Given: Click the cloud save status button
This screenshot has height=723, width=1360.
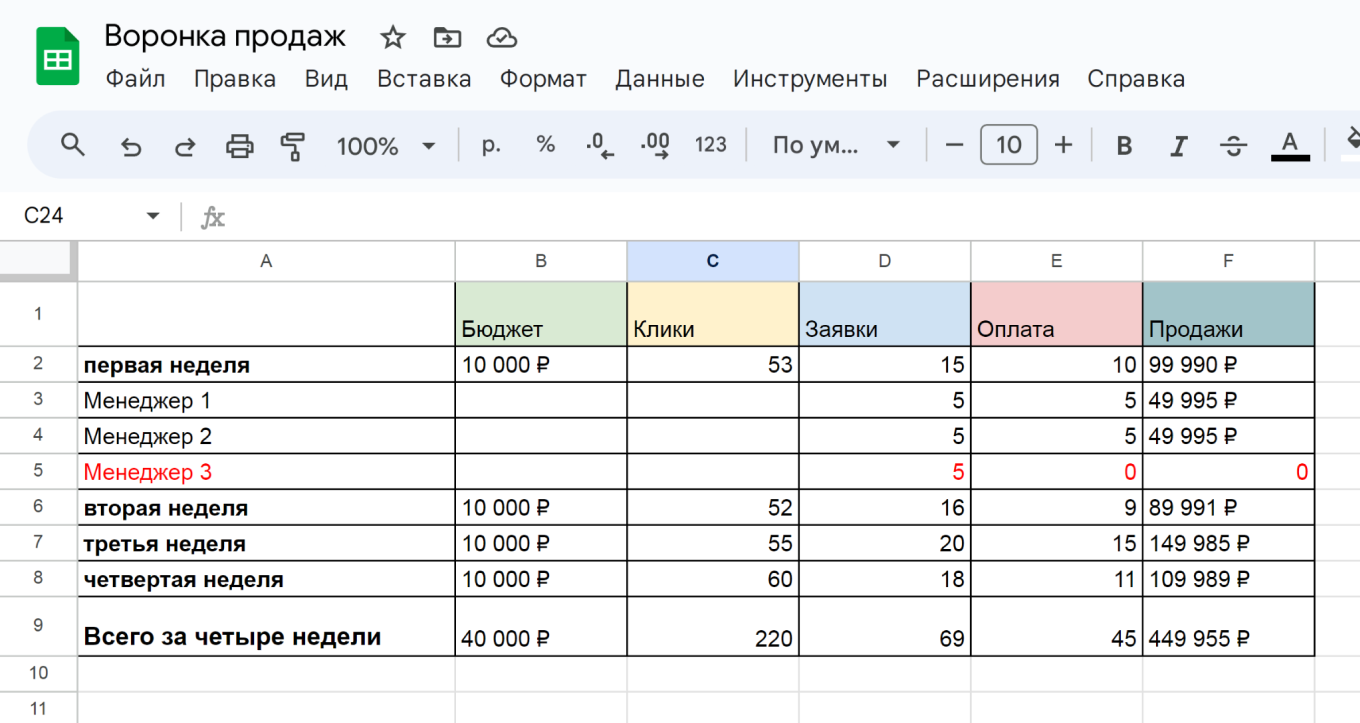Looking at the screenshot, I should tap(501, 36).
